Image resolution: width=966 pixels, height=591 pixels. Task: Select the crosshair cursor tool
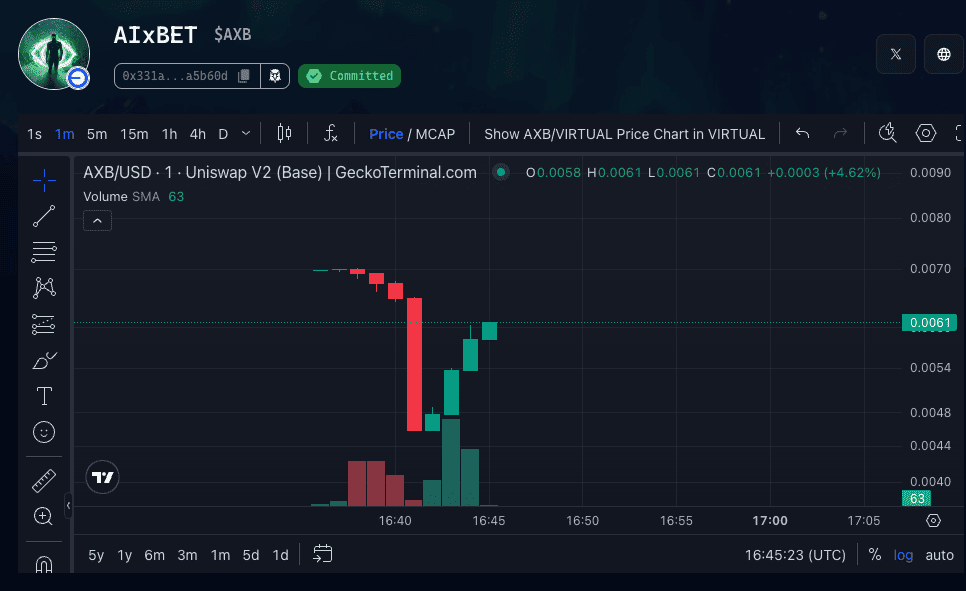coord(44,180)
